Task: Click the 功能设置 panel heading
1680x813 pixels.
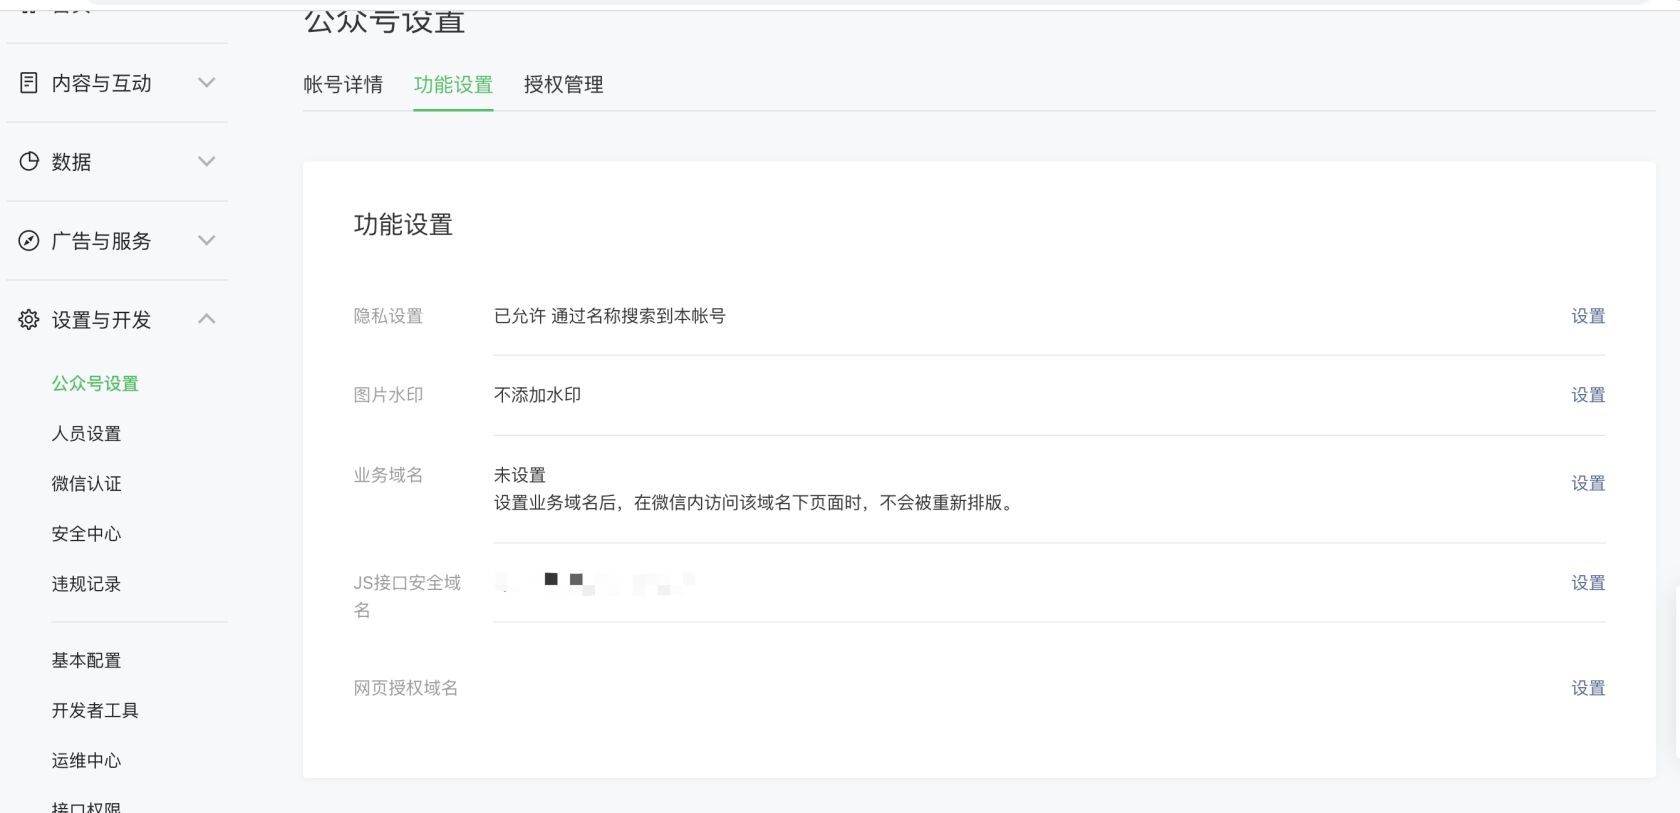Action: tap(403, 225)
